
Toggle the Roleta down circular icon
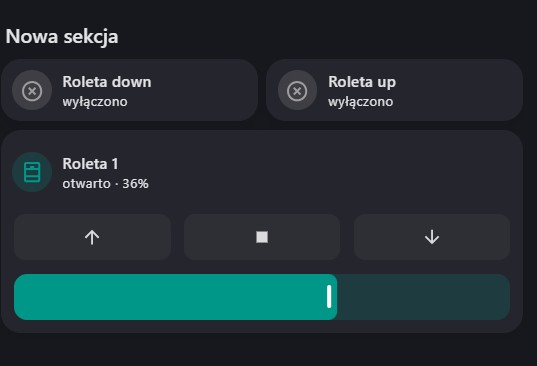point(32,91)
